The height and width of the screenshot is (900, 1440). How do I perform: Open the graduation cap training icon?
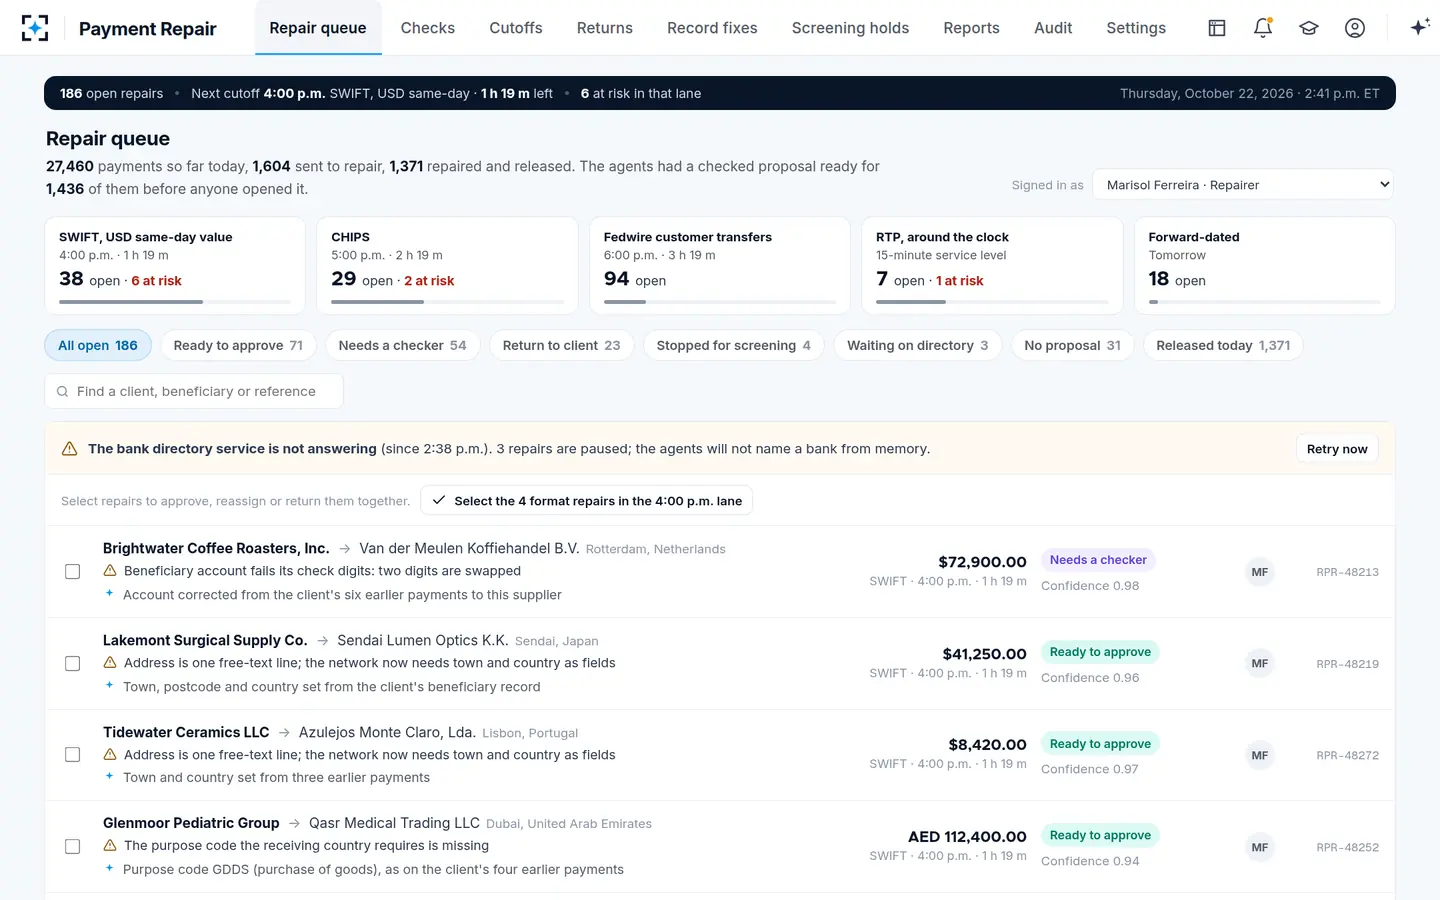1309,28
